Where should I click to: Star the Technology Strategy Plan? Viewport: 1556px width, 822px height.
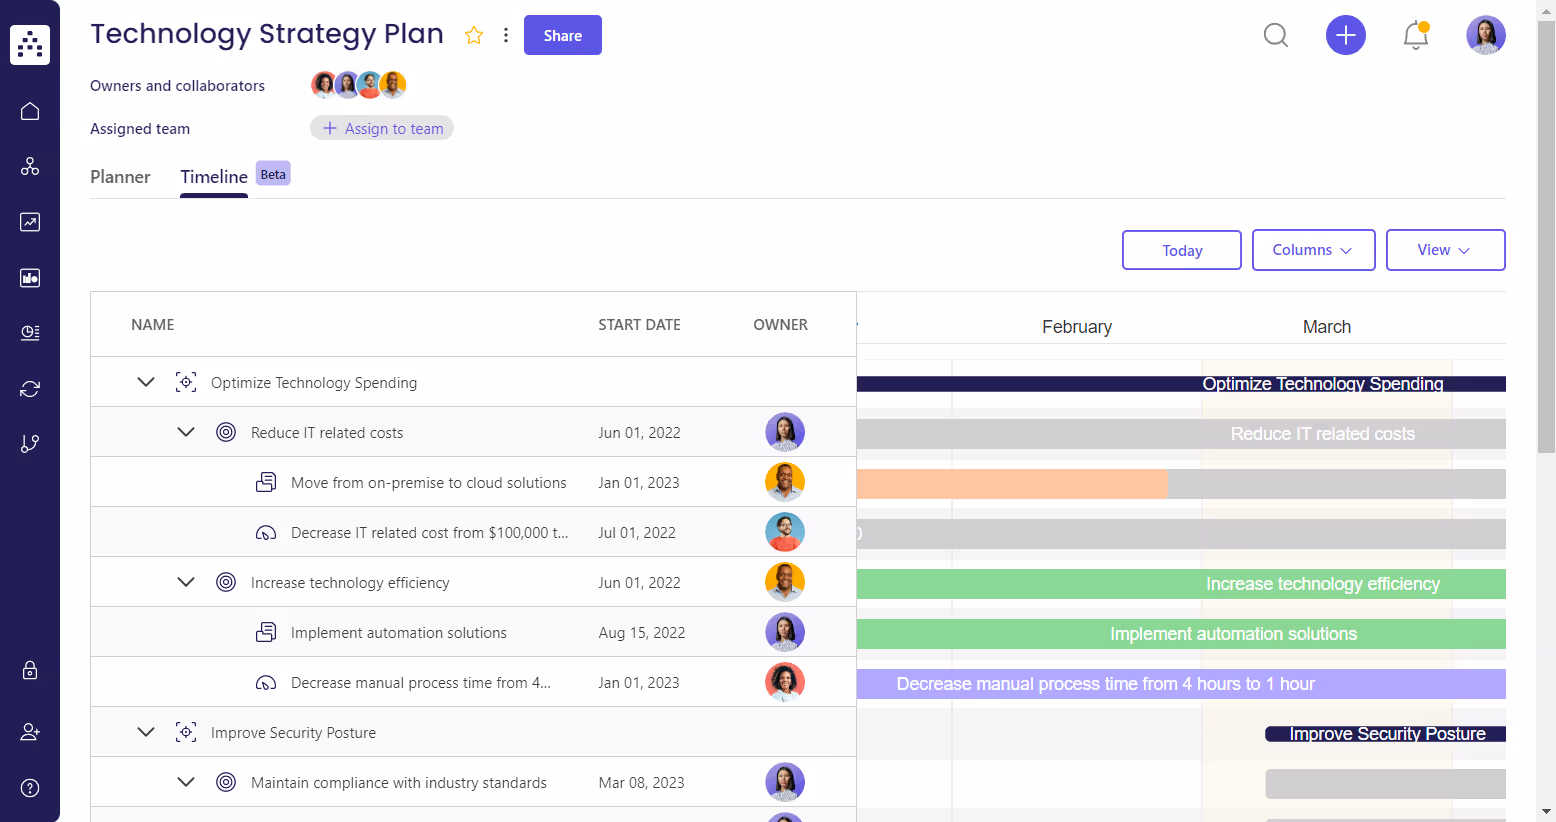pos(473,34)
